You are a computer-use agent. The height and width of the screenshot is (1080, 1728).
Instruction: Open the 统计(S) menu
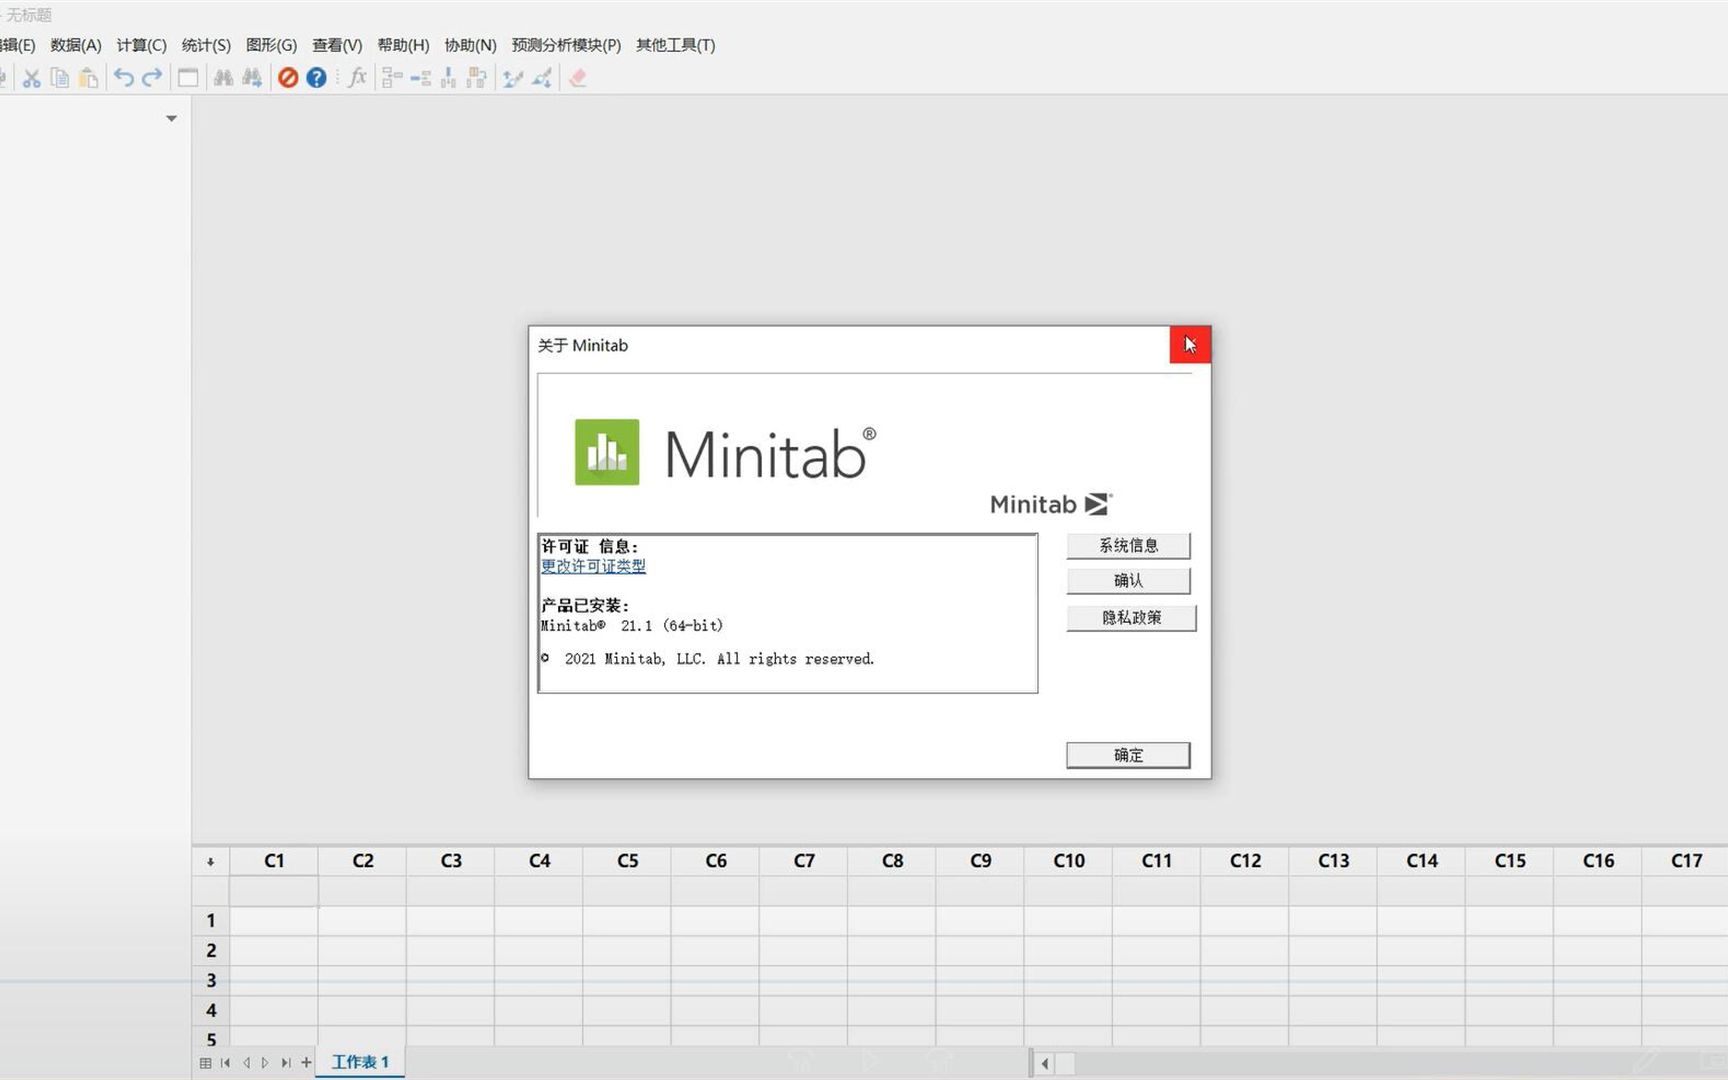(x=205, y=45)
